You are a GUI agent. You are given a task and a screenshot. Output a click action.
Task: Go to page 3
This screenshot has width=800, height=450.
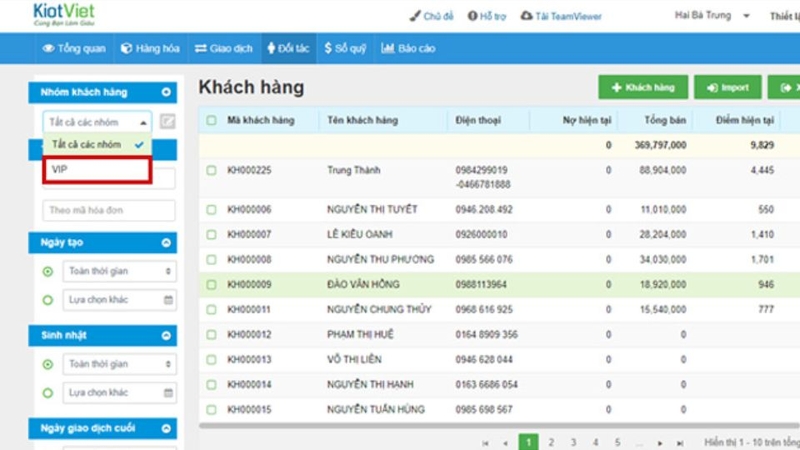coord(573,442)
